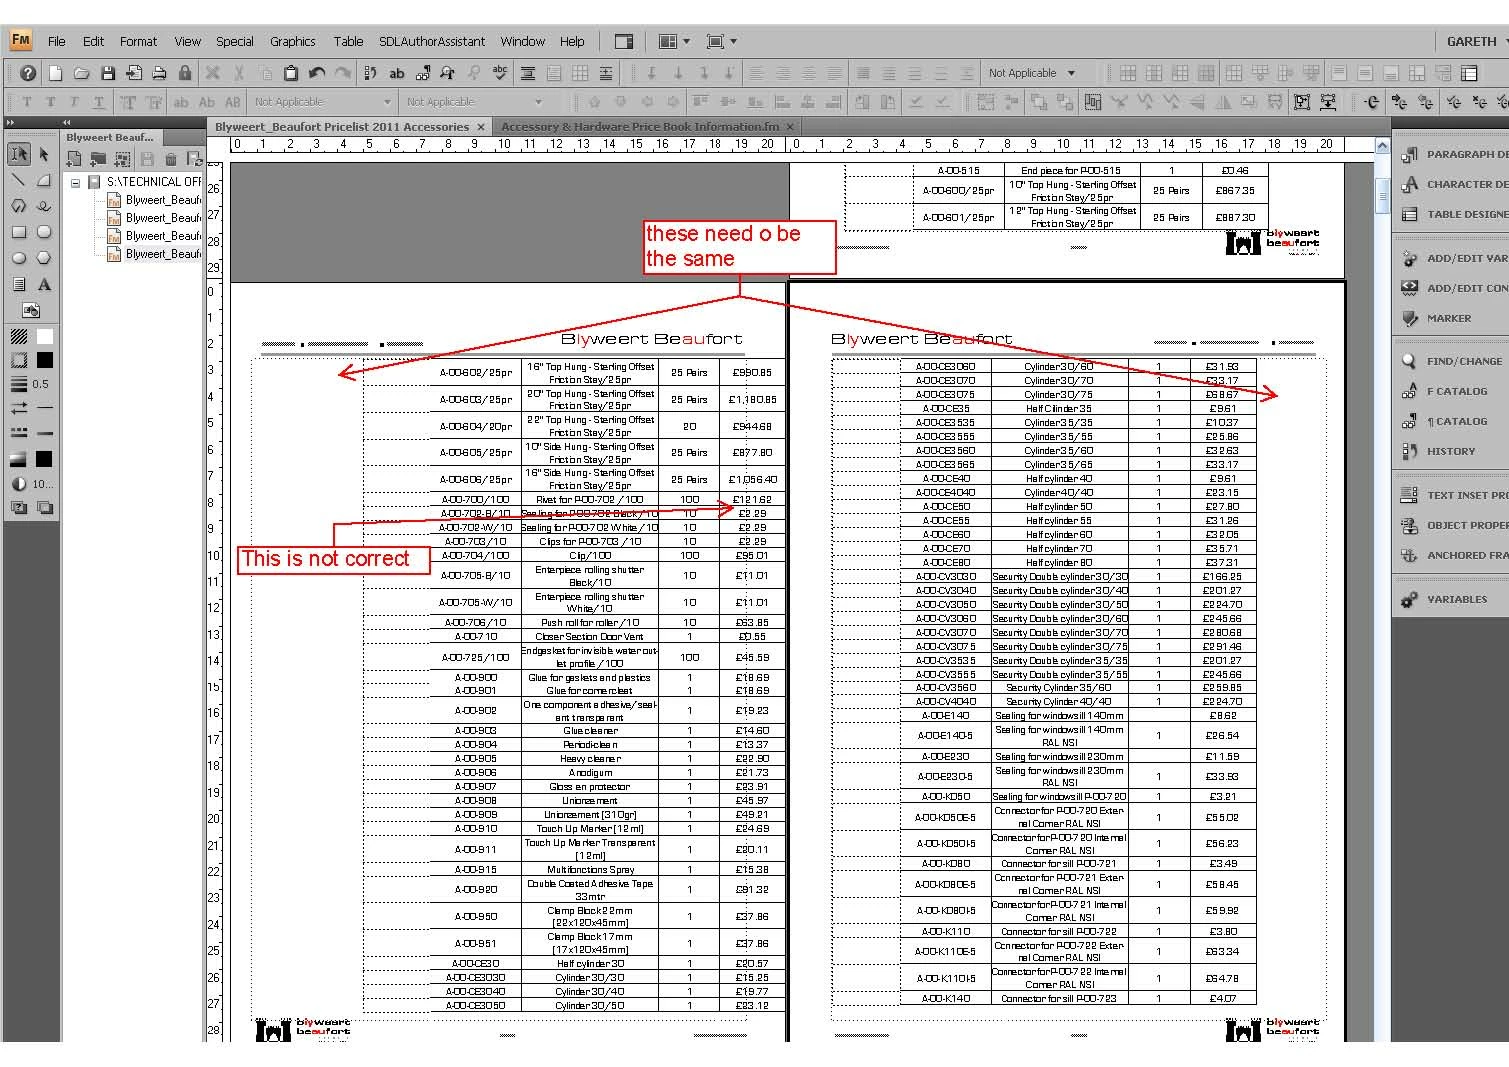The width and height of the screenshot is (1509, 1067).
Task: Click the Blyweert Beauf... book panel tab
Action: coord(110,137)
